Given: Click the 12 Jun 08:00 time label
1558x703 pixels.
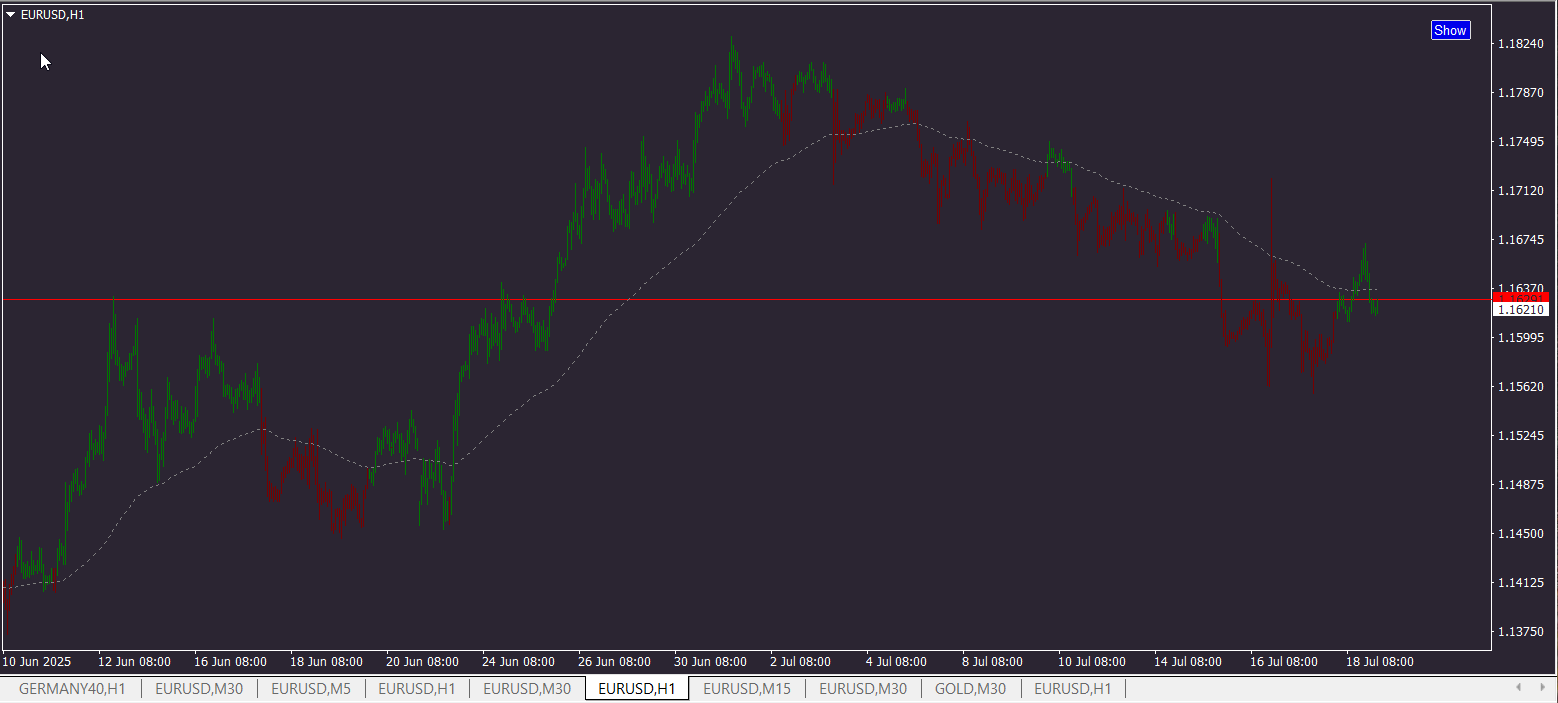Looking at the screenshot, I should tap(134, 662).
